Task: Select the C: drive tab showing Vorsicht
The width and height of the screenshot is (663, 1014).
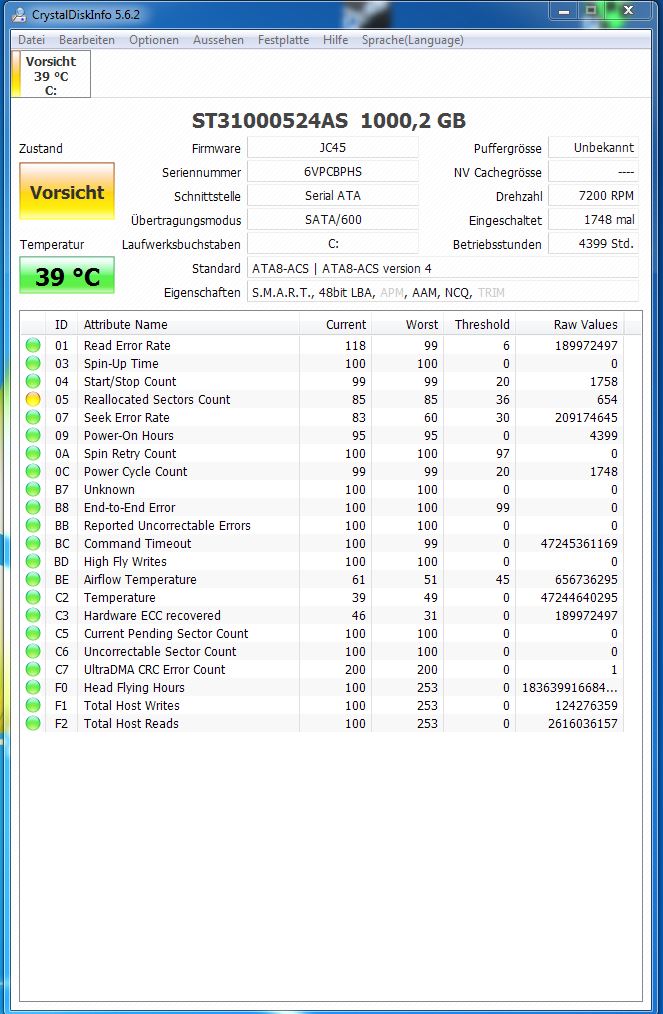Action: click(51, 74)
